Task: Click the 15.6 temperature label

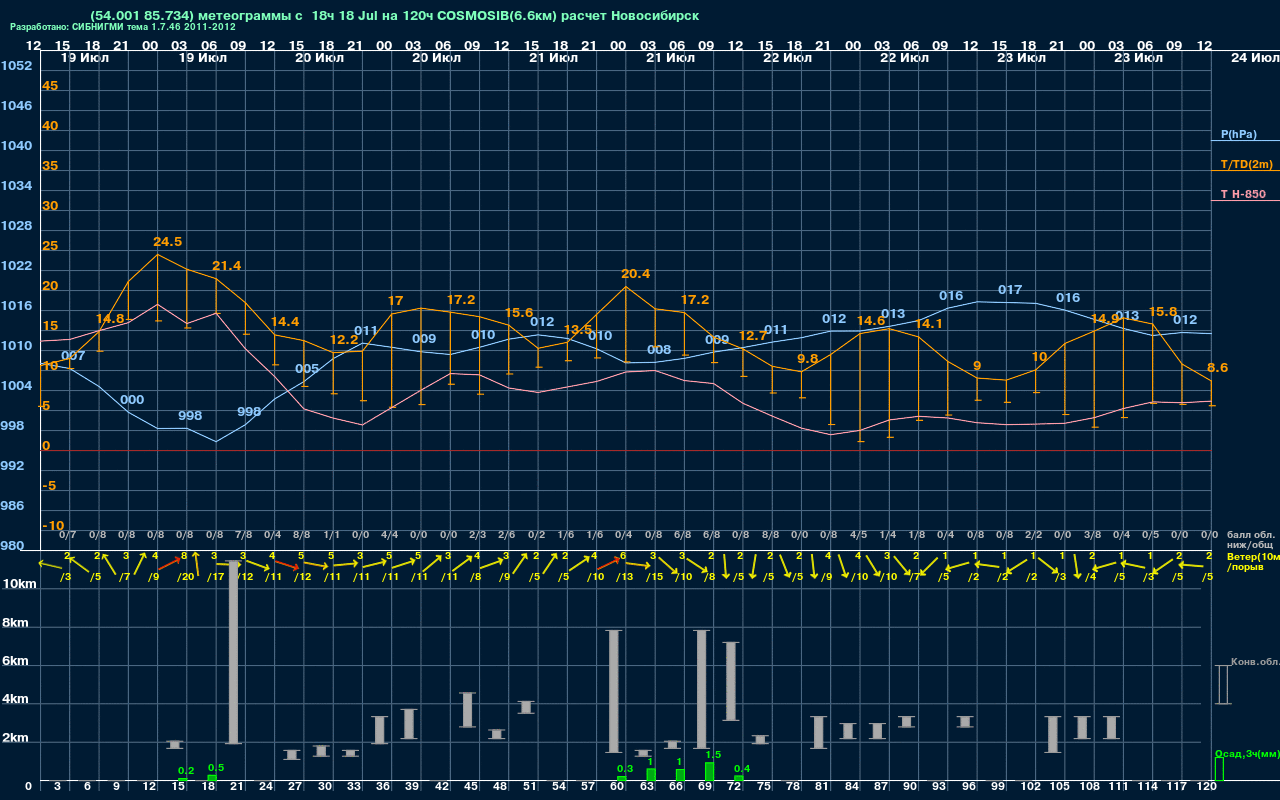Action: (519, 313)
